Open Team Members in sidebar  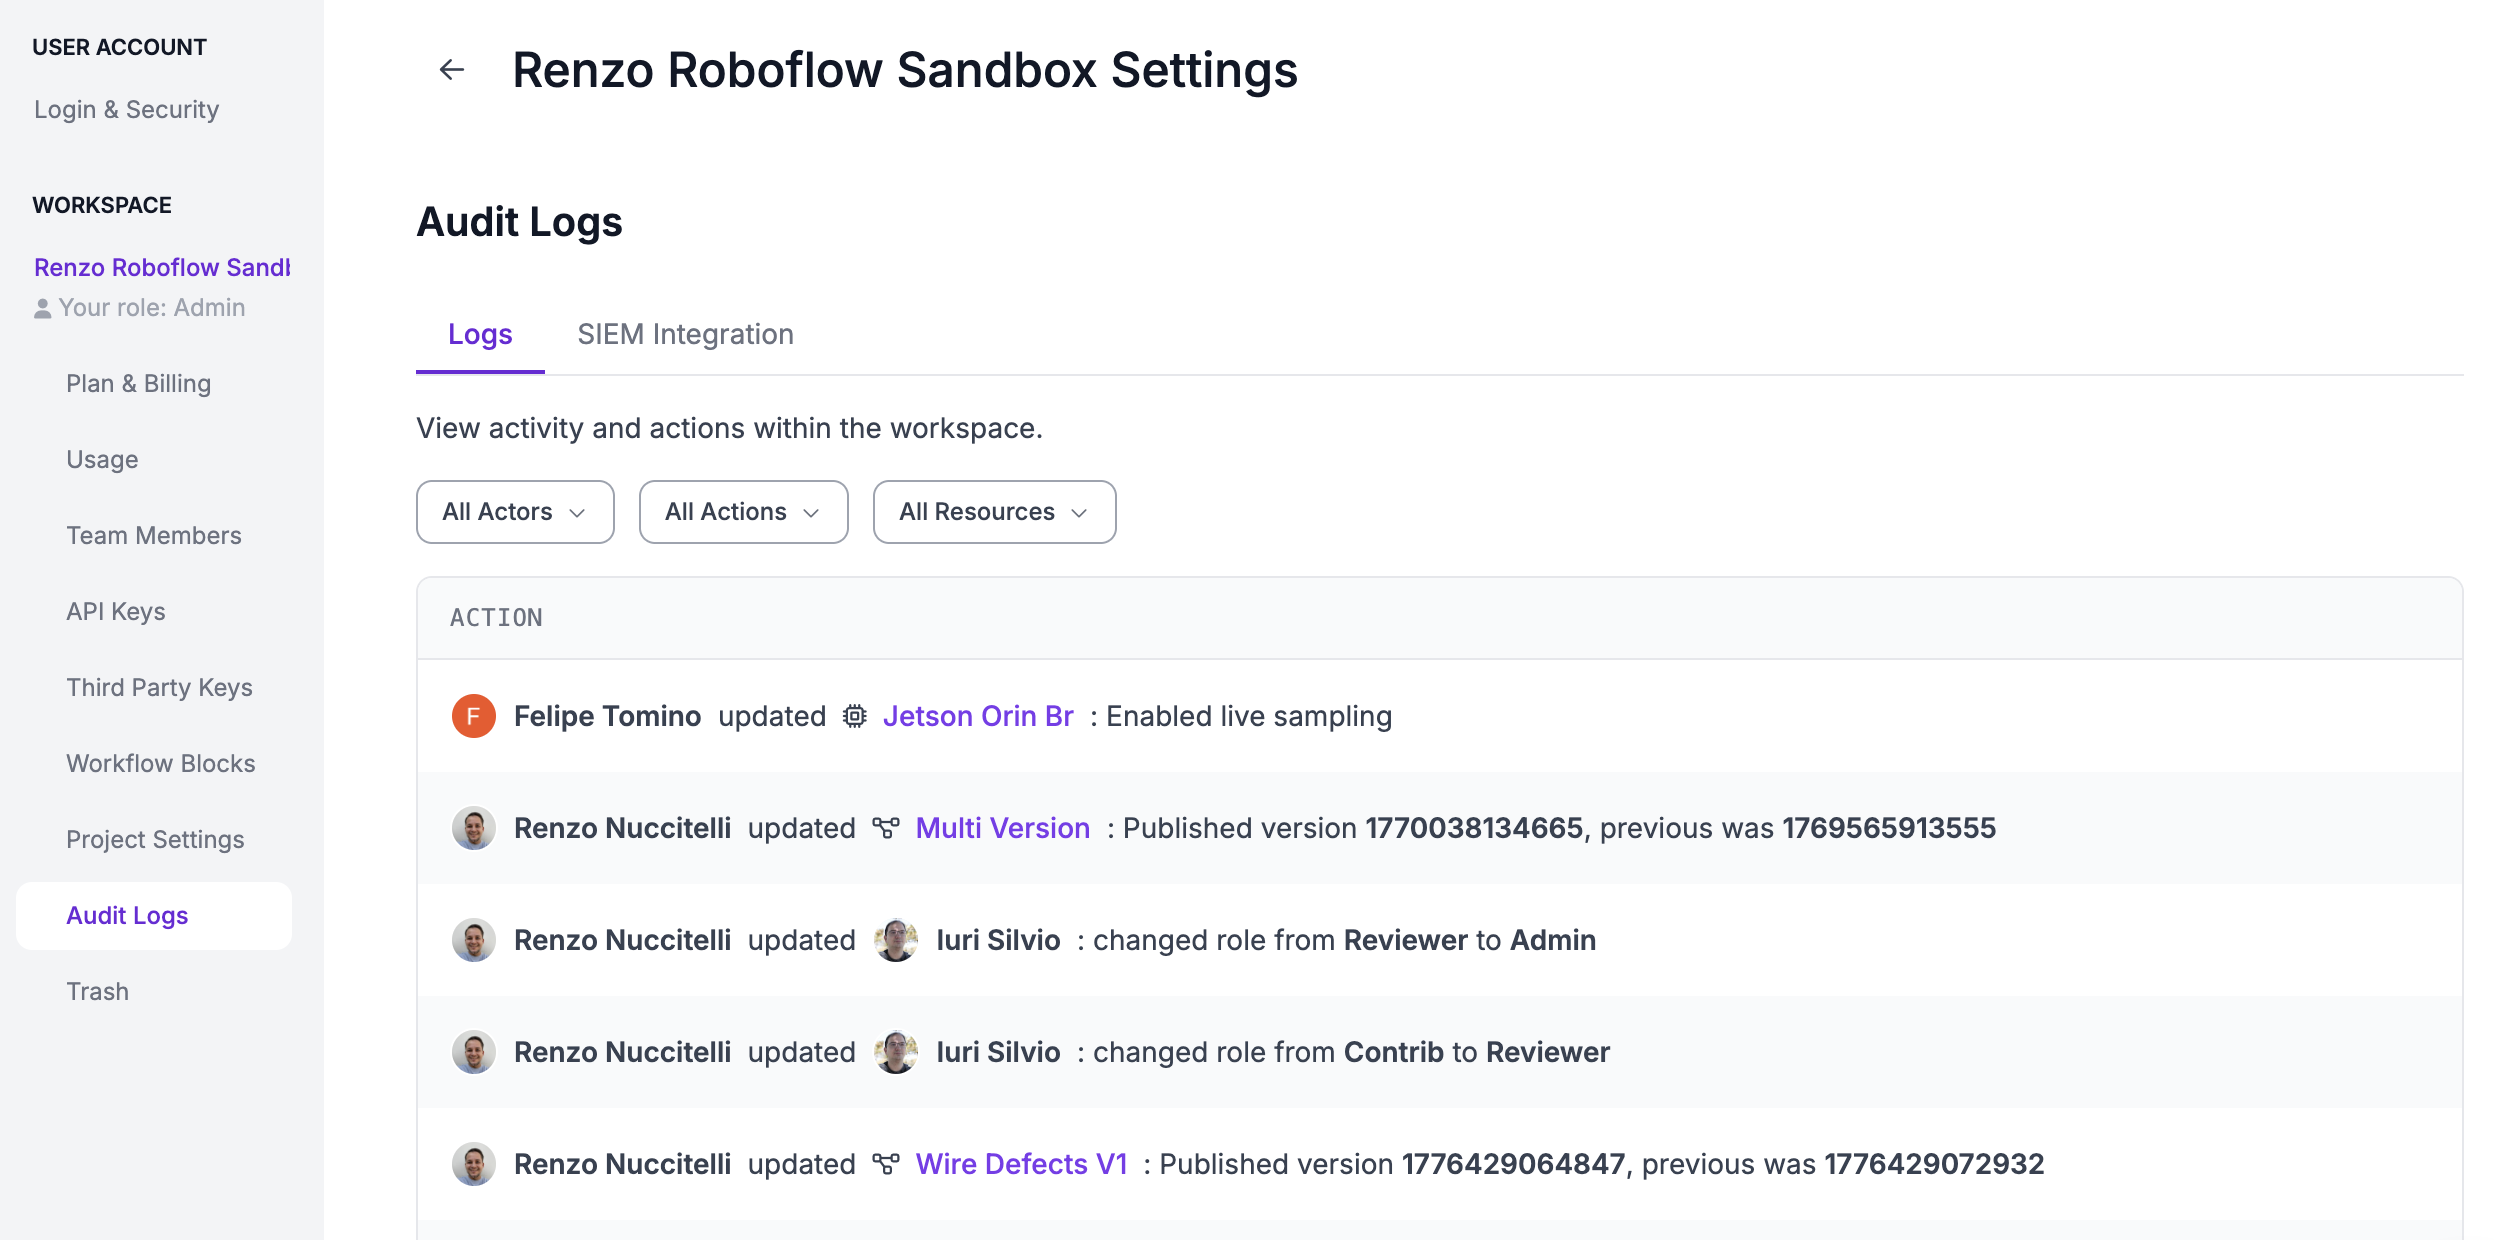point(154,536)
